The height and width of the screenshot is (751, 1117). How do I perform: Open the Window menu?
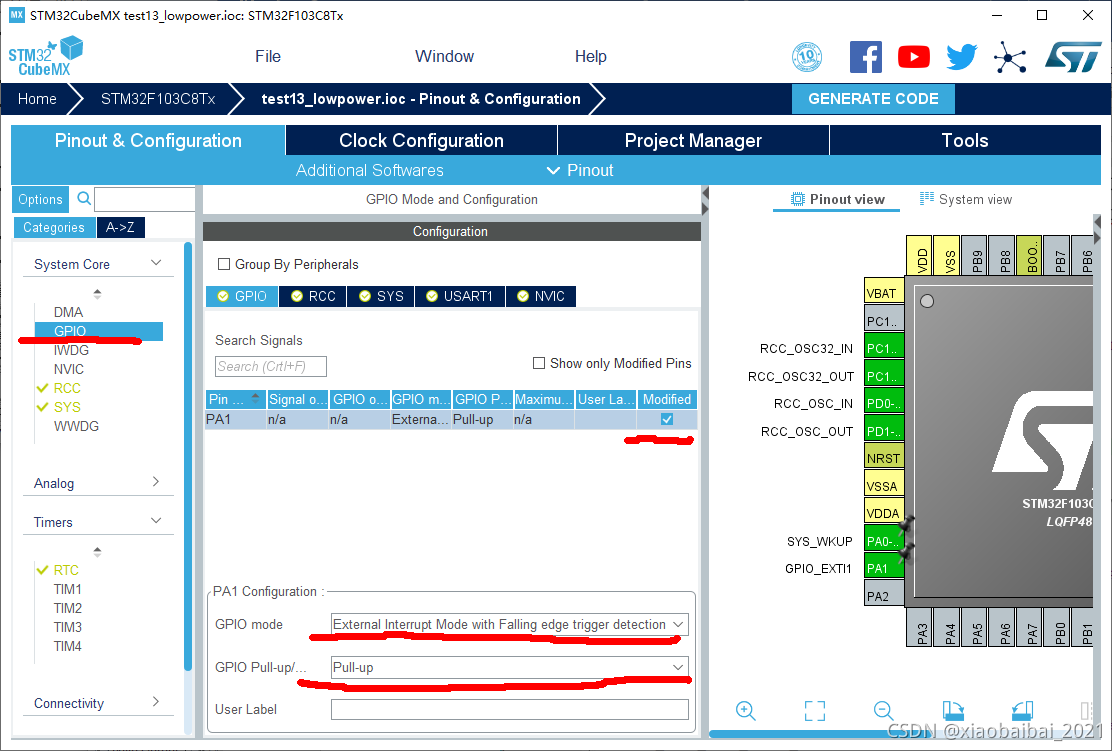(x=445, y=56)
